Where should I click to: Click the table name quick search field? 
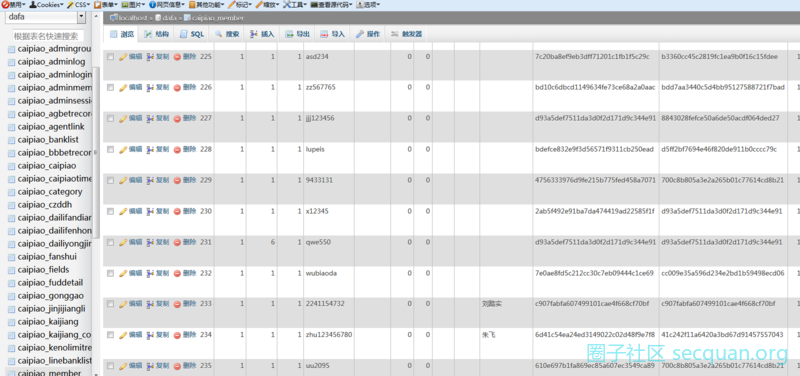point(47,36)
